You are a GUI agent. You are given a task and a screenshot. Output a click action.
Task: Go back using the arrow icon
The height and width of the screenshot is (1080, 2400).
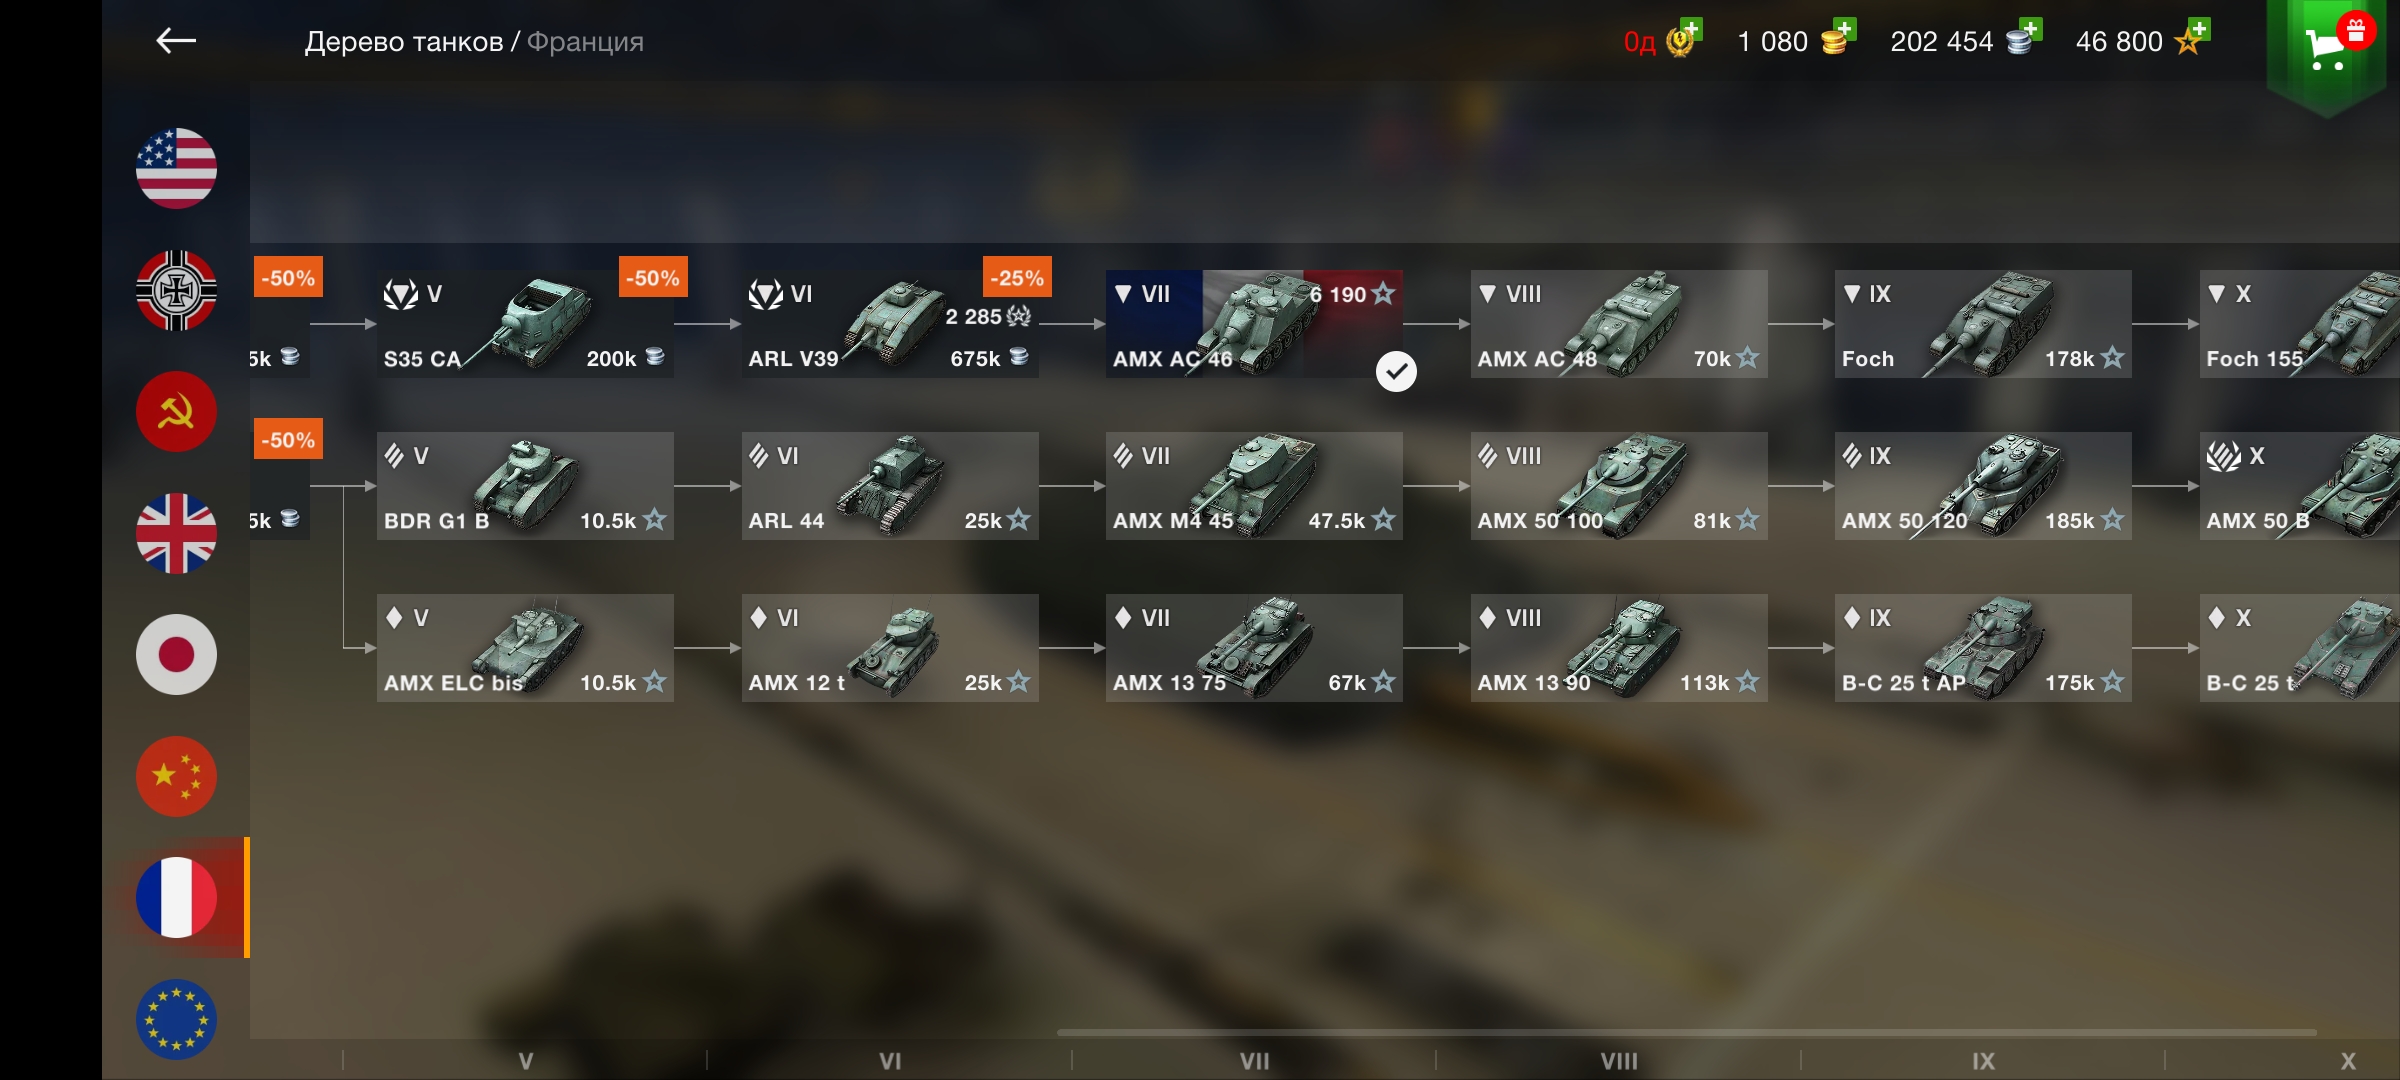(x=176, y=41)
